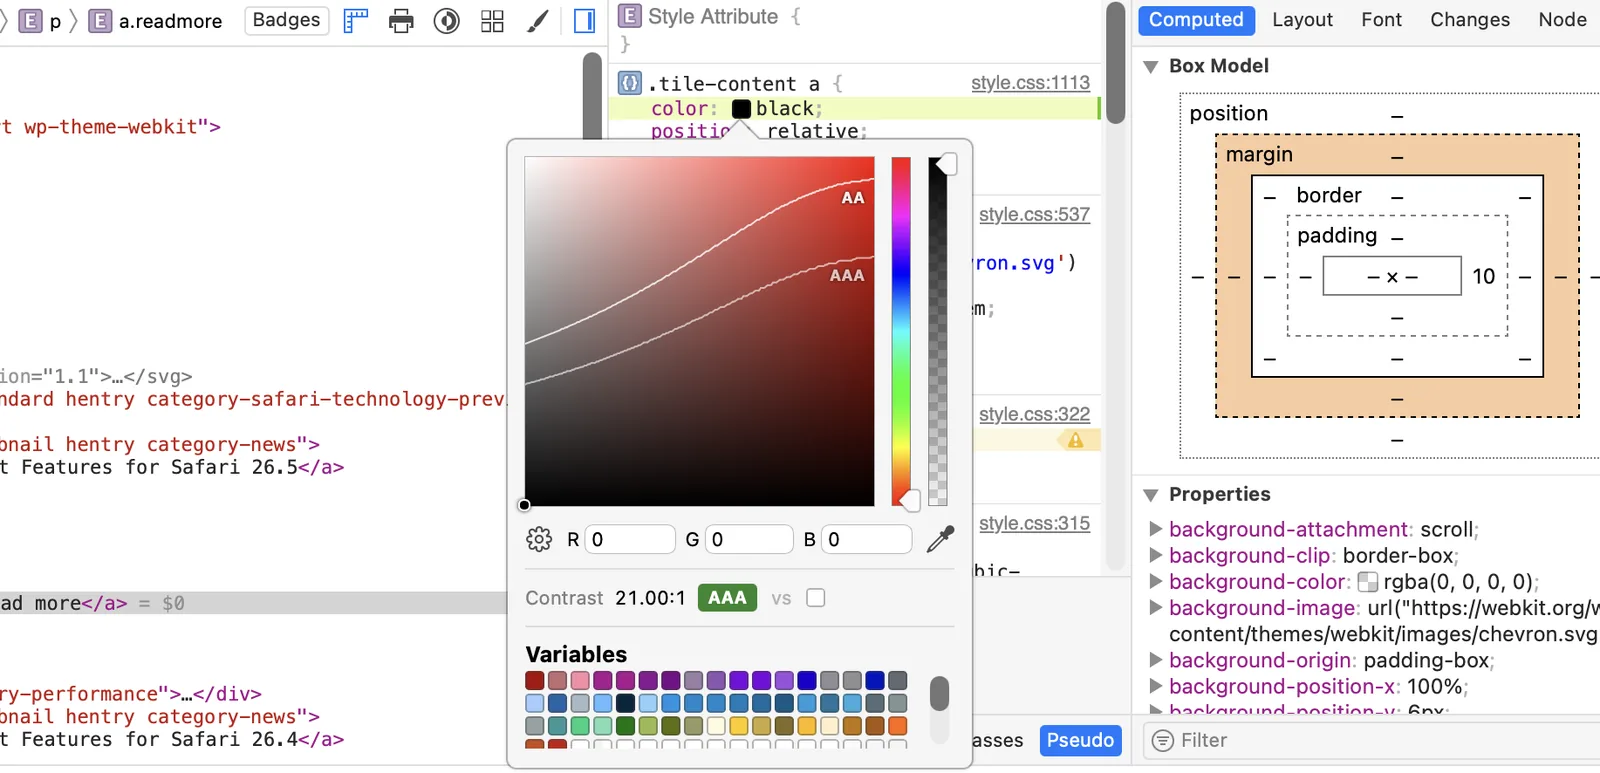Toggle rulers icon in DOM toolbar
Screen dimensions: 1600x773
coord(355,20)
